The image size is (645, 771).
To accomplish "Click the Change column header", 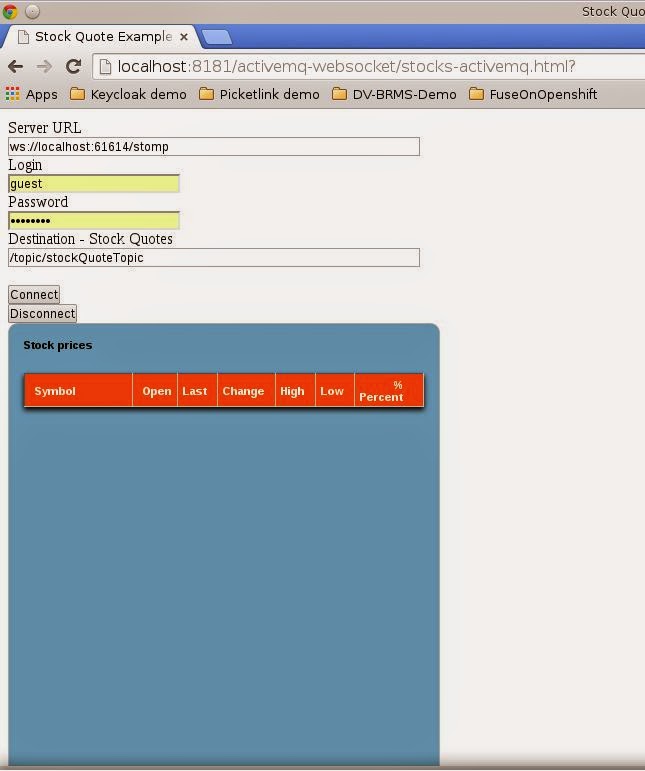I will tap(246, 391).
